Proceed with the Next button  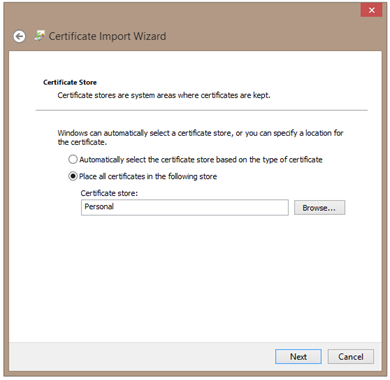click(298, 357)
